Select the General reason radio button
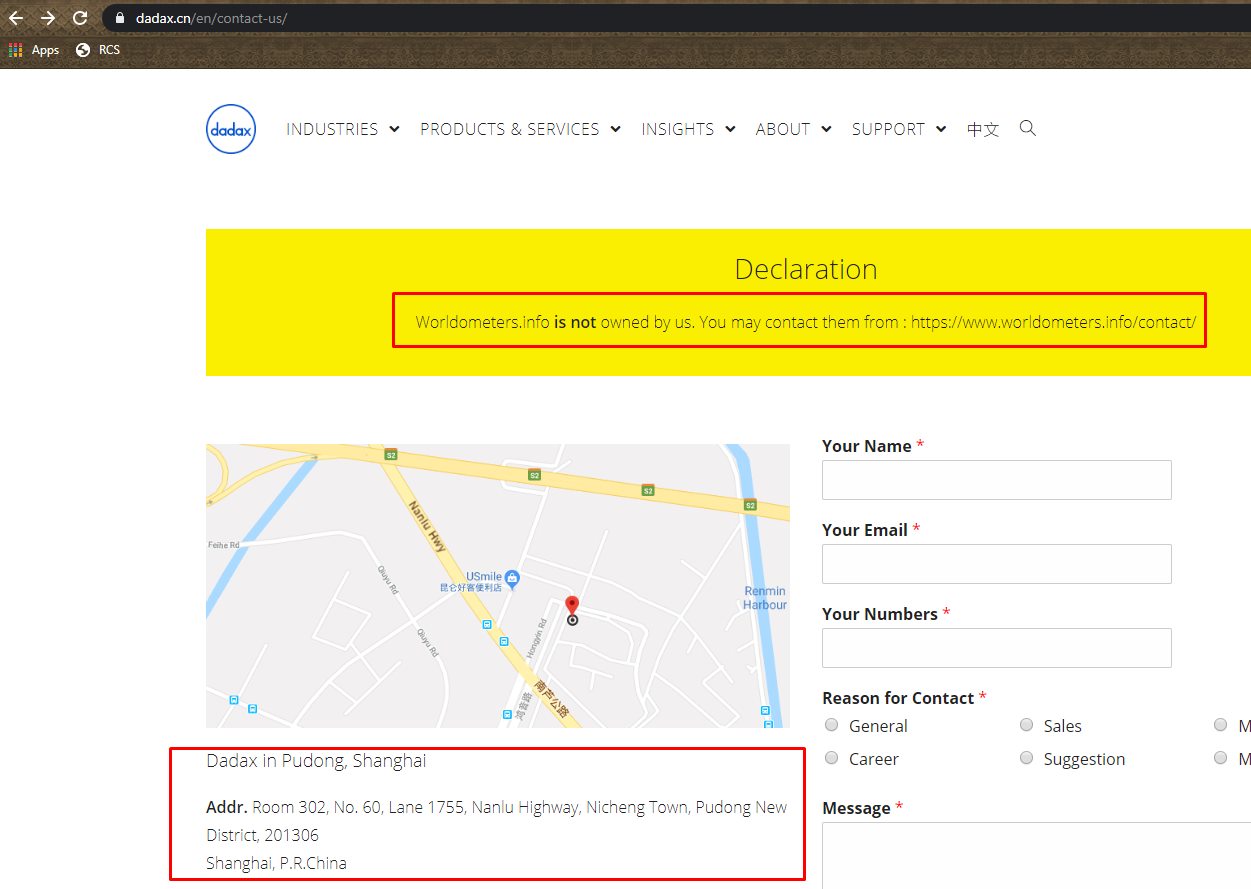The image size is (1251, 889). tap(832, 725)
